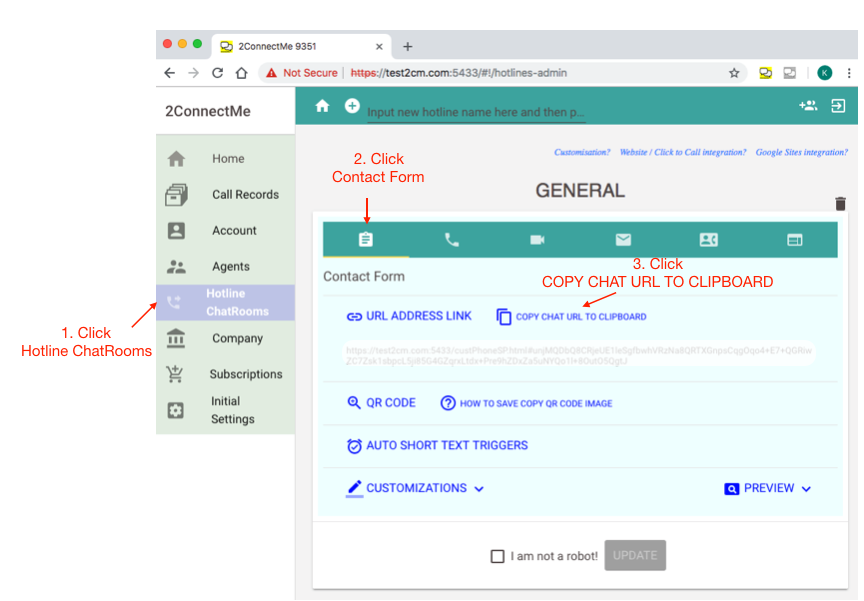Switch to the web page layout tab
Viewport: 864px width, 601px height.
point(795,240)
